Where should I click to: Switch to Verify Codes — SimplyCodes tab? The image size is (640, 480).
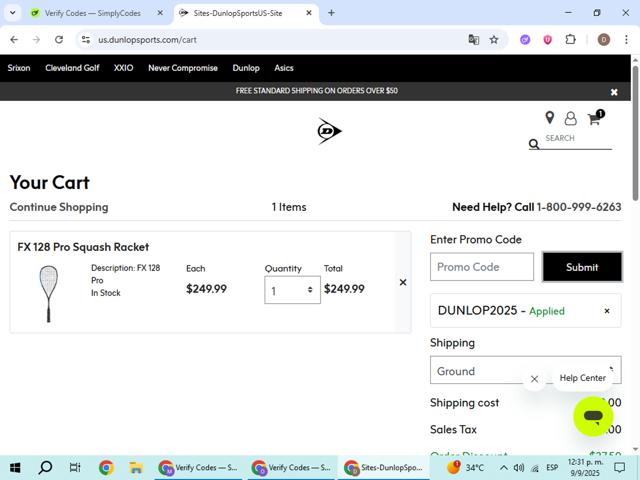[x=92, y=13]
